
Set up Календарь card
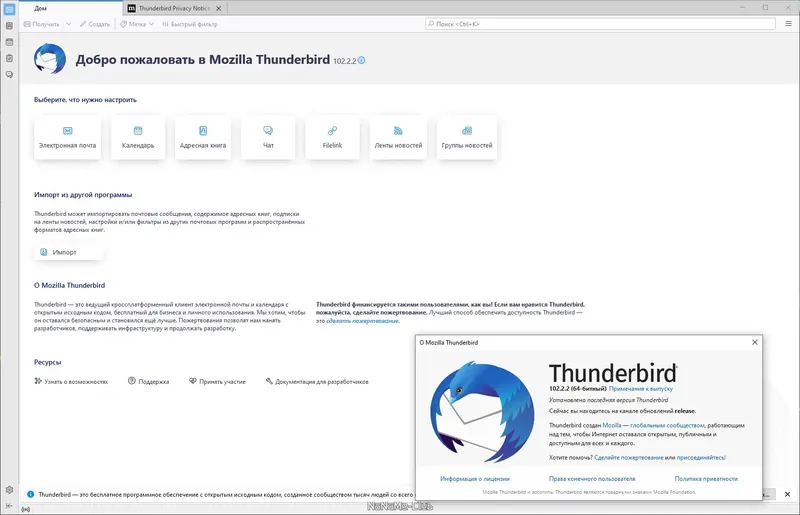click(x=138, y=138)
